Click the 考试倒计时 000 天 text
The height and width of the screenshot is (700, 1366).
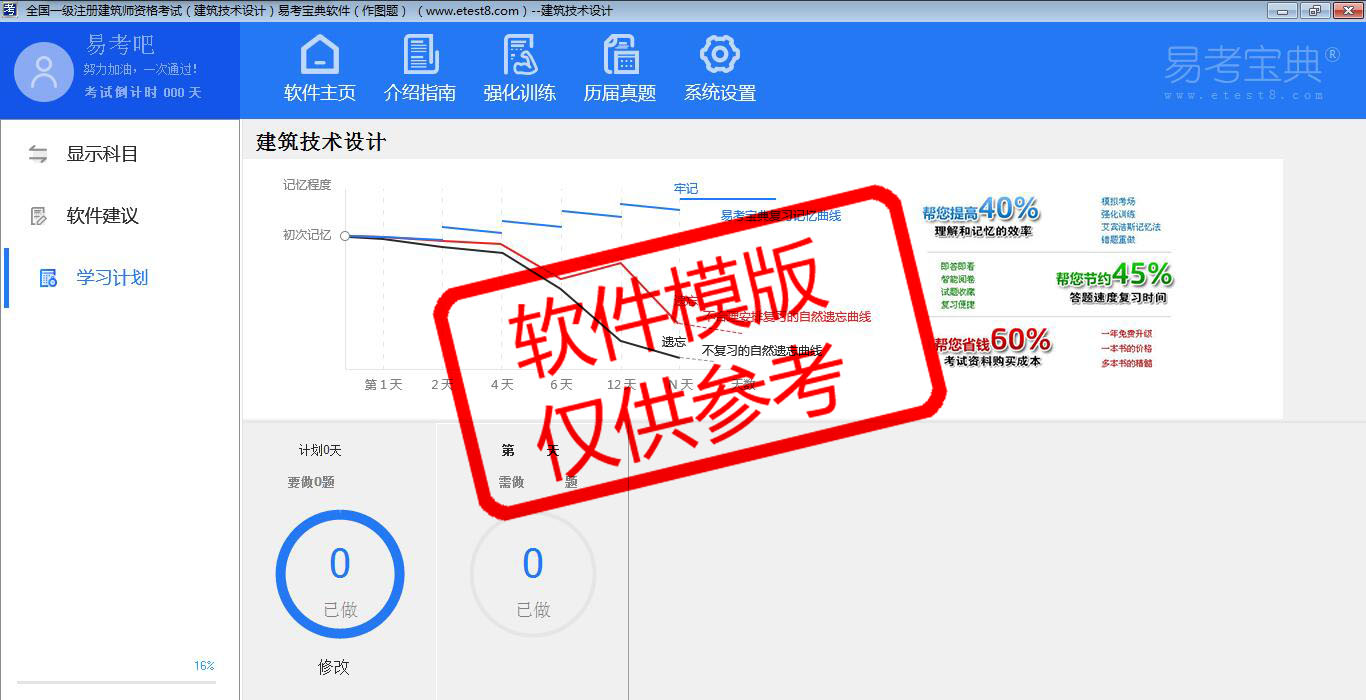143,92
